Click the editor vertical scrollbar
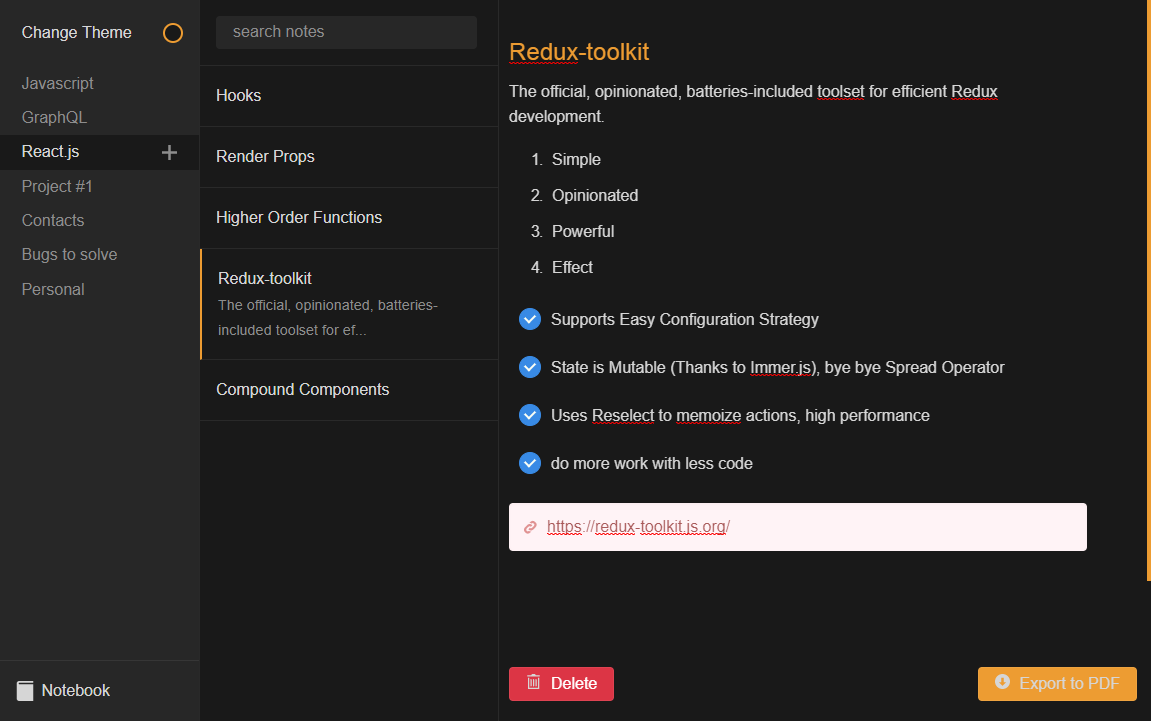This screenshot has width=1151, height=721. tap(1148, 290)
